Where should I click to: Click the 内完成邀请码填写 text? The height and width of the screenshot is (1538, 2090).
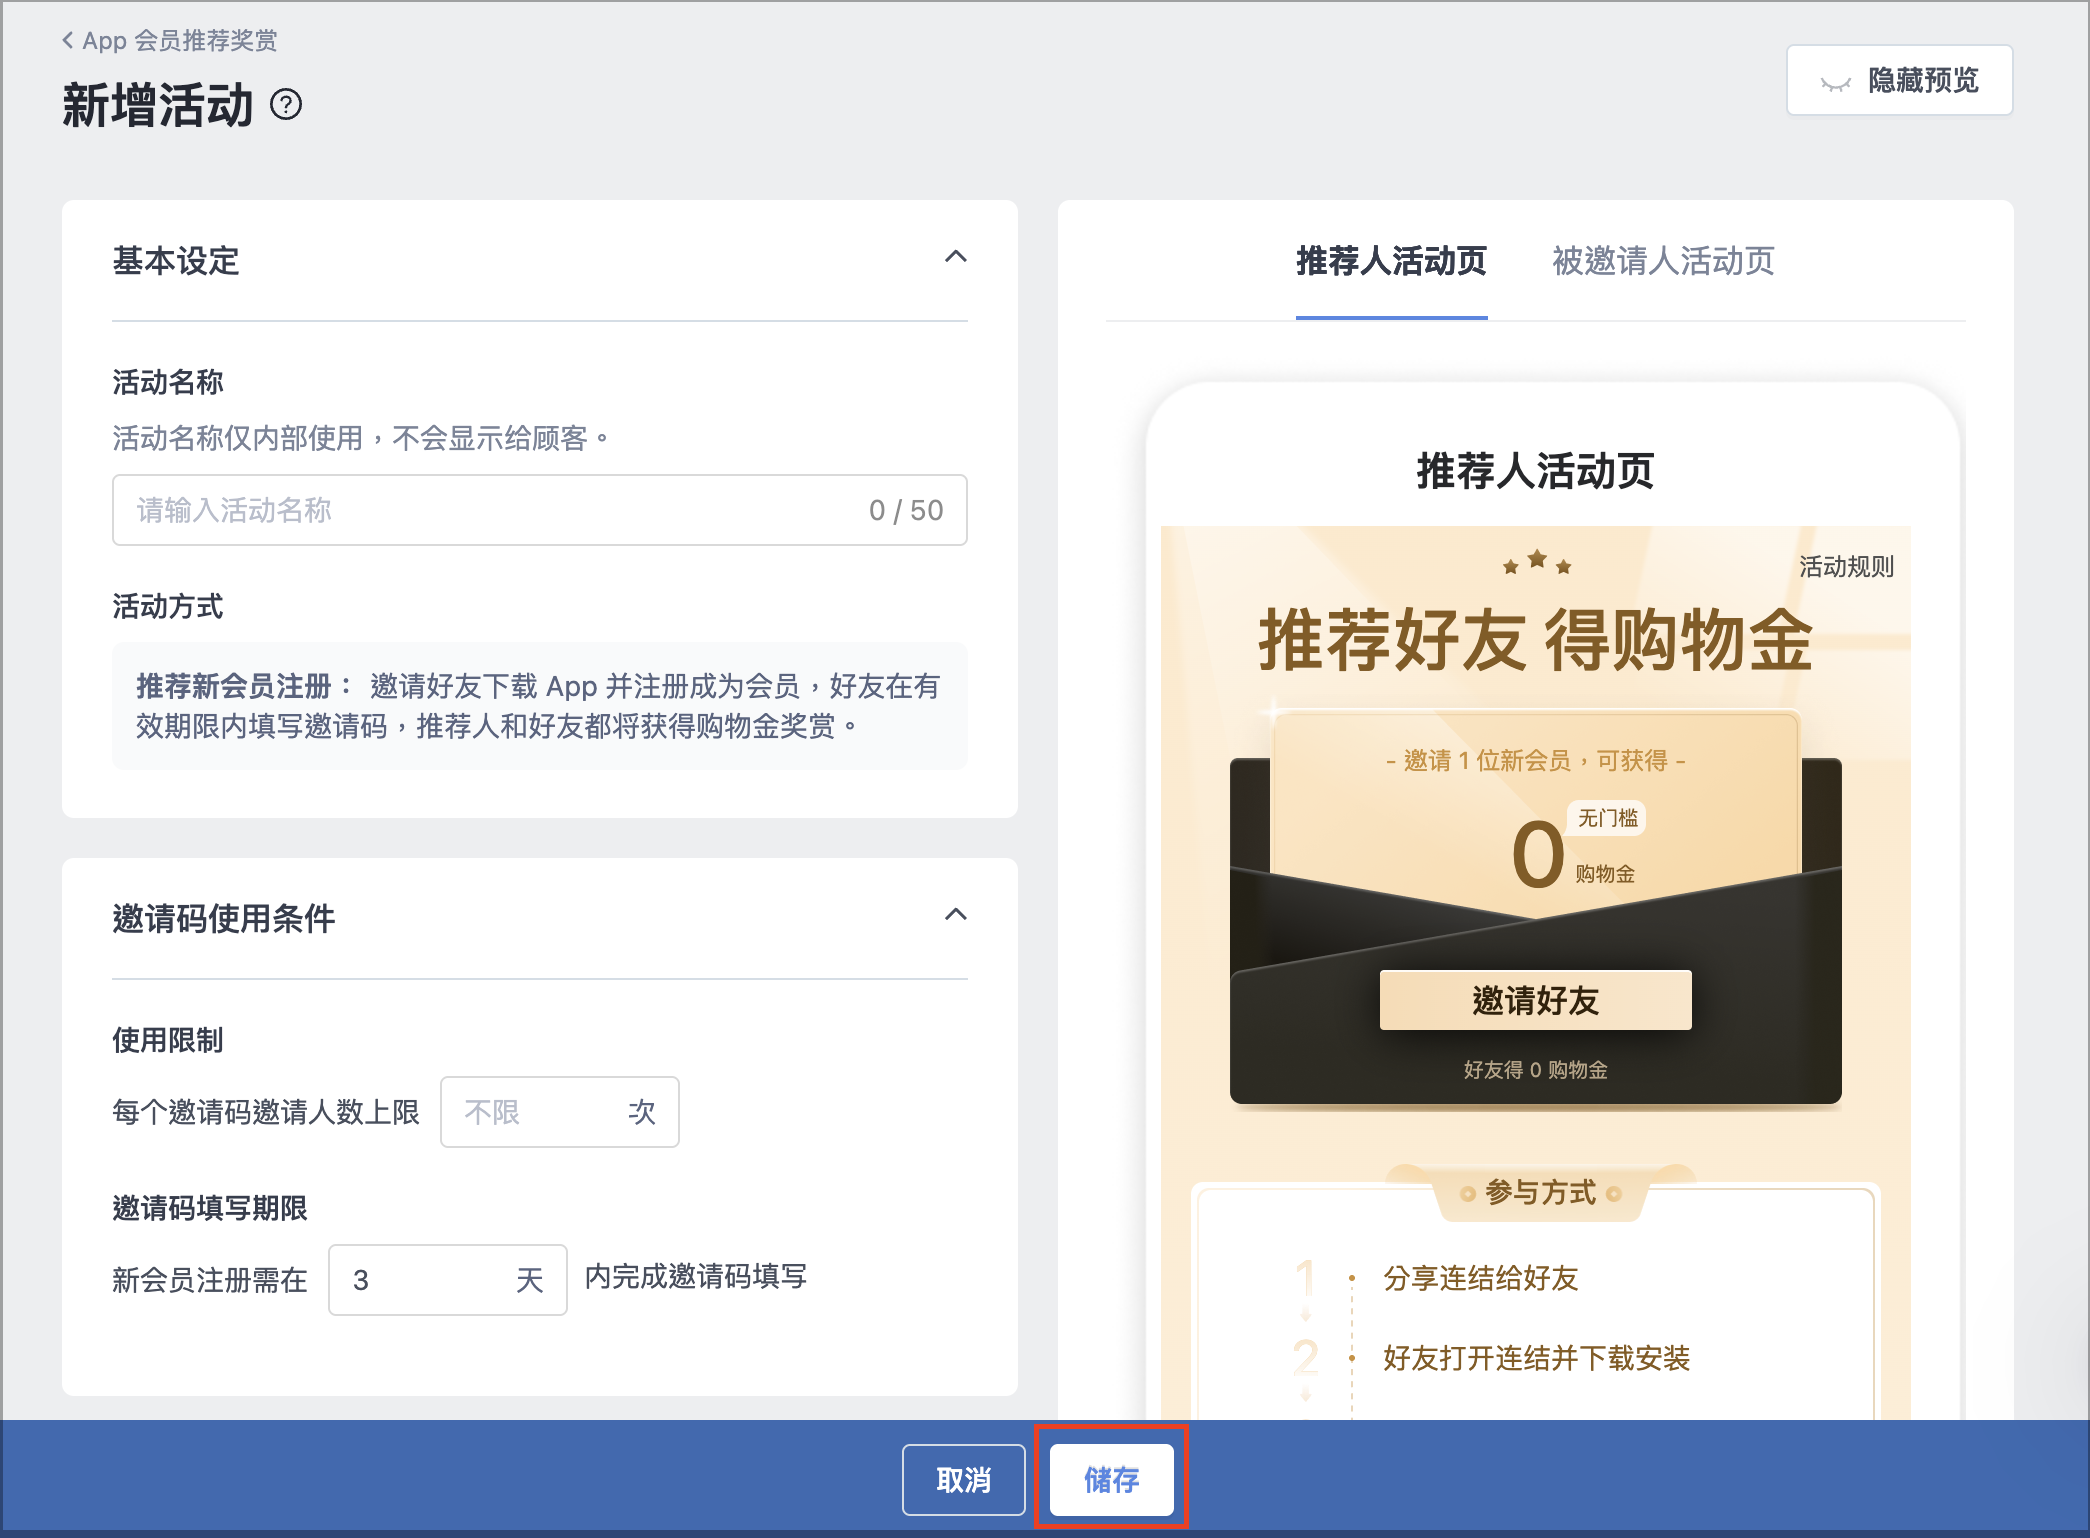click(696, 1277)
